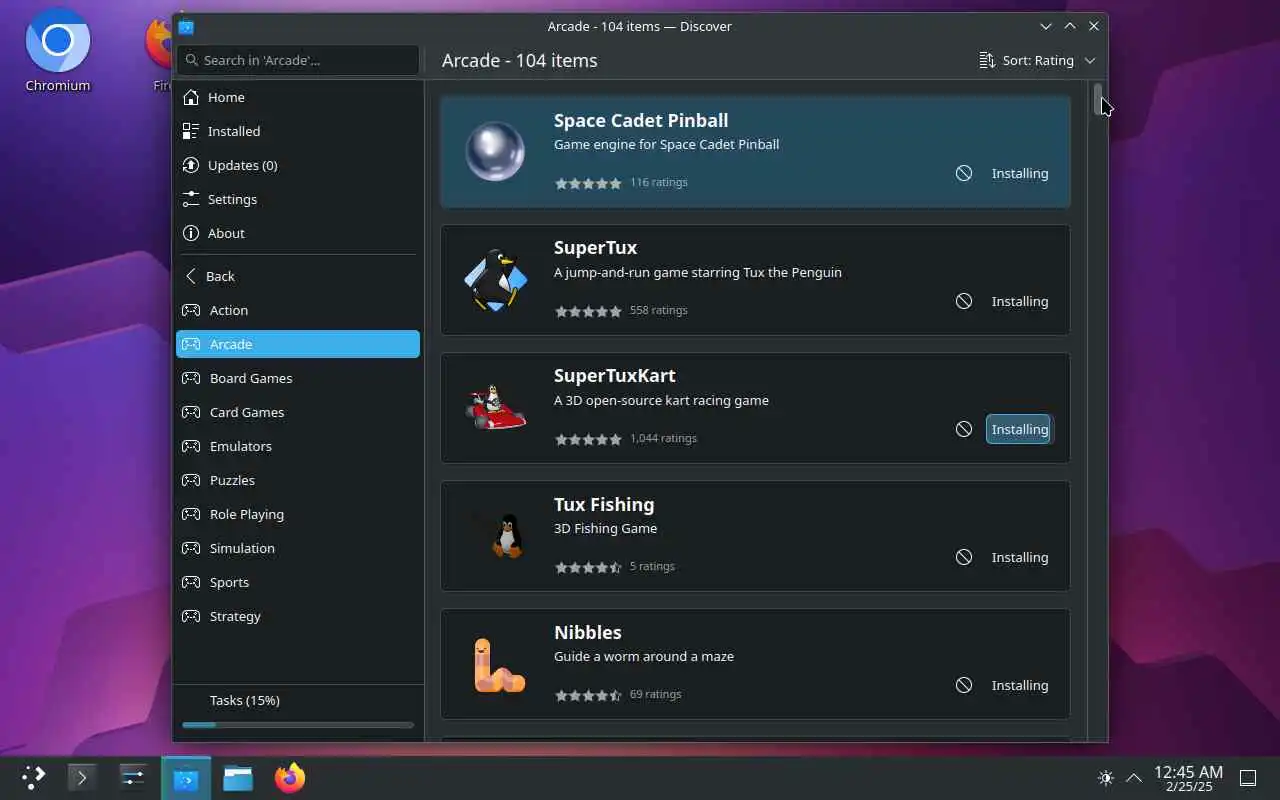Open the About page
This screenshot has width=1280, height=800.
pyautogui.click(x=298, y=233)
